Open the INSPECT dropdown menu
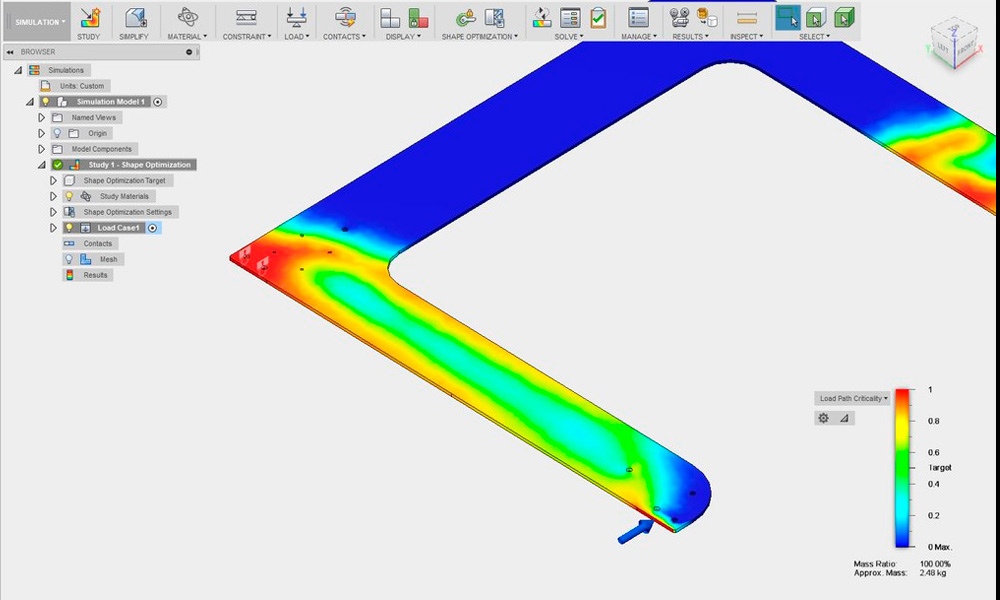 click(747, 36)
